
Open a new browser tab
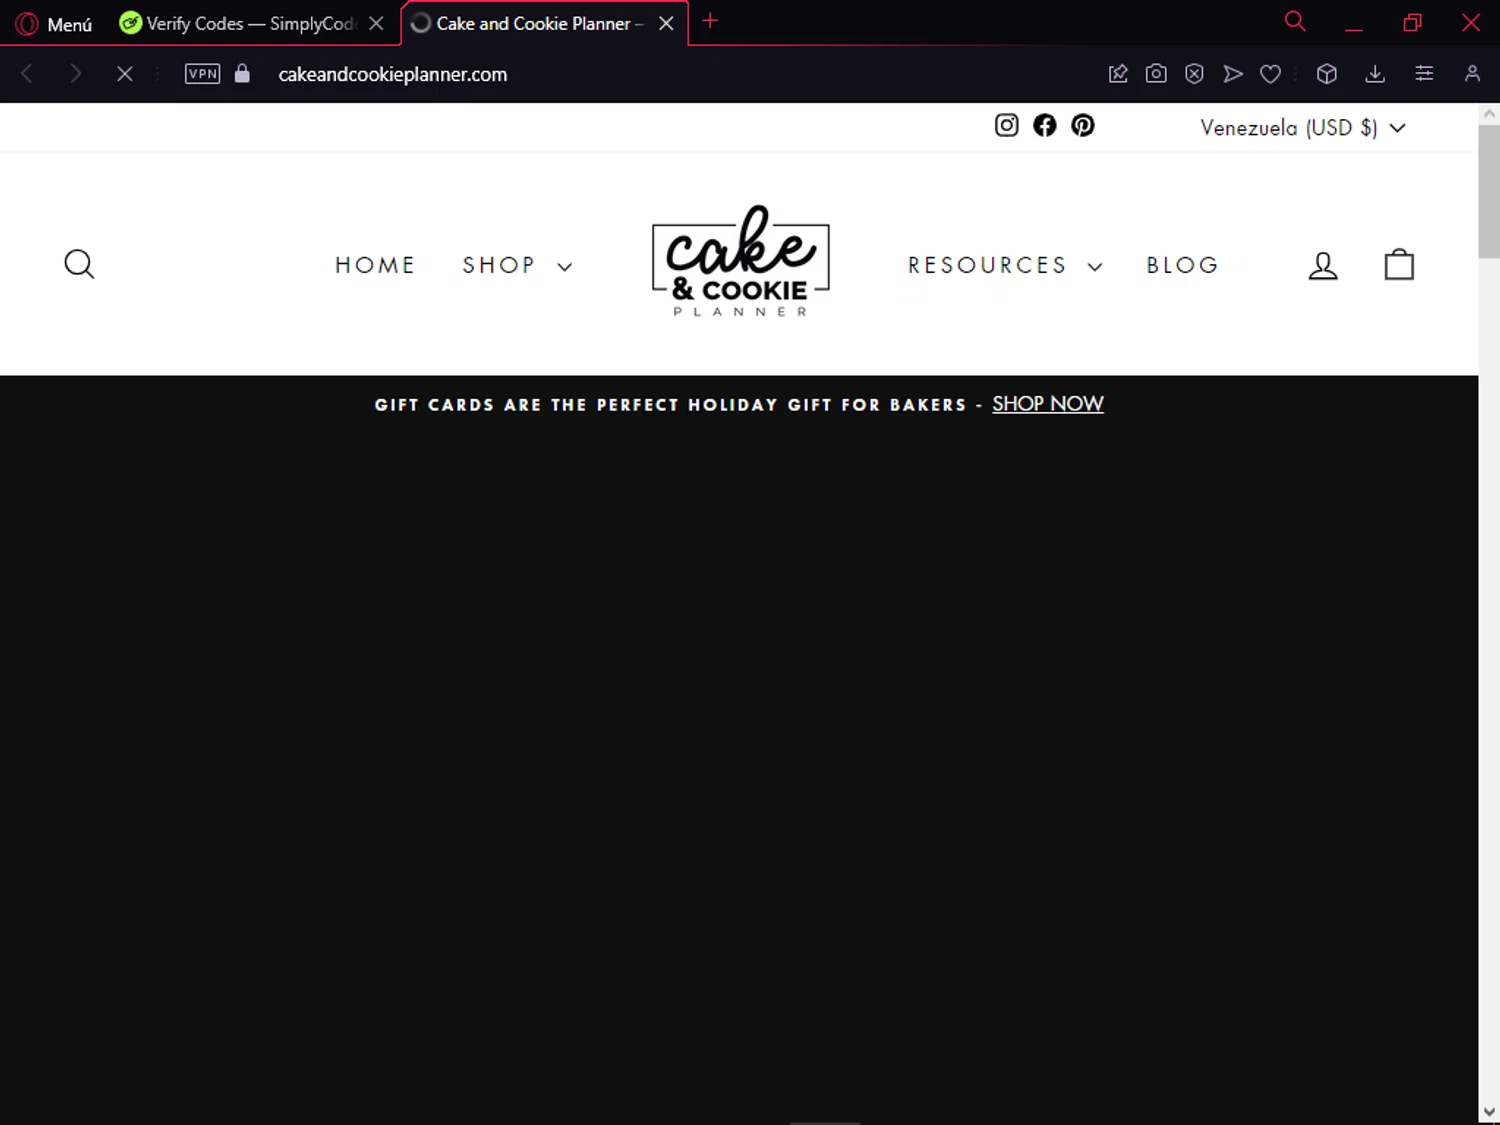710,21
